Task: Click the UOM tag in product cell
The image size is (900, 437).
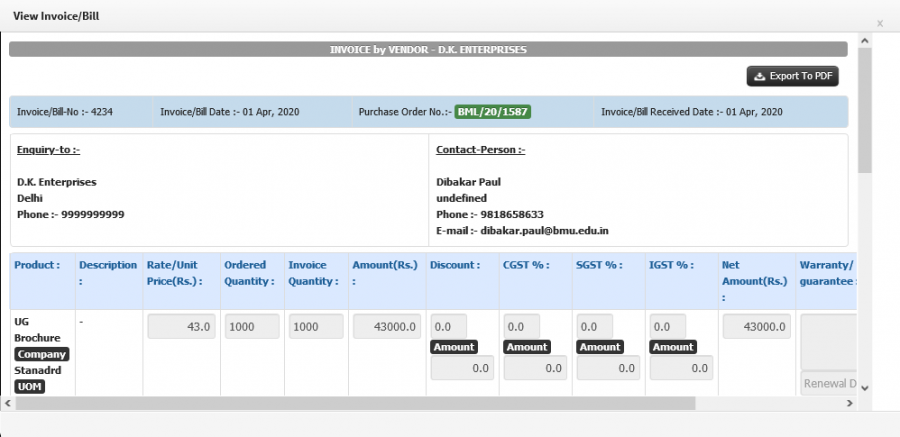Action: [x=29, y=386]
